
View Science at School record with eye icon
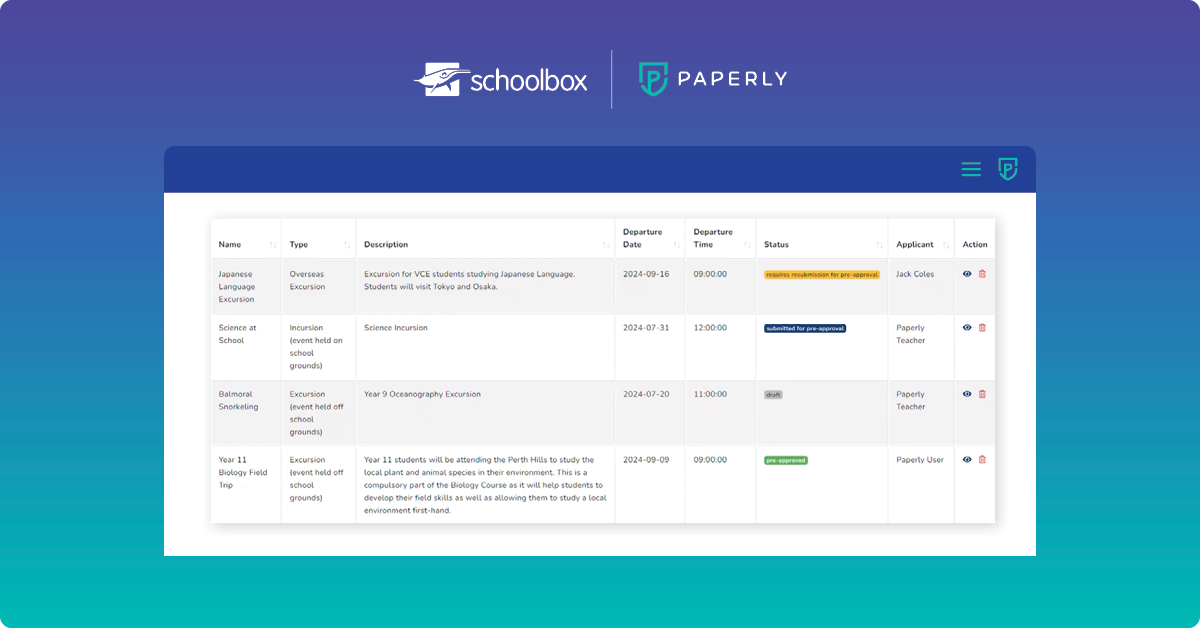tap(966, 327)
